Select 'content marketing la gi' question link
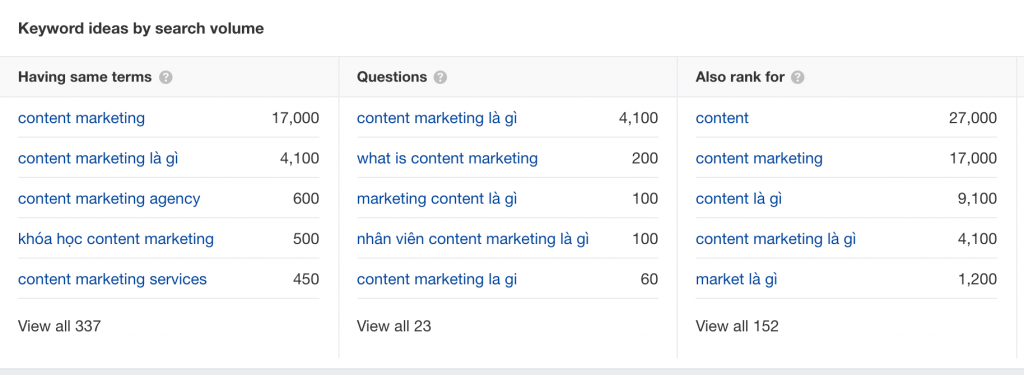Image resolution: width=1024 pixels, height=375 pixels. (x=437, y=280)
